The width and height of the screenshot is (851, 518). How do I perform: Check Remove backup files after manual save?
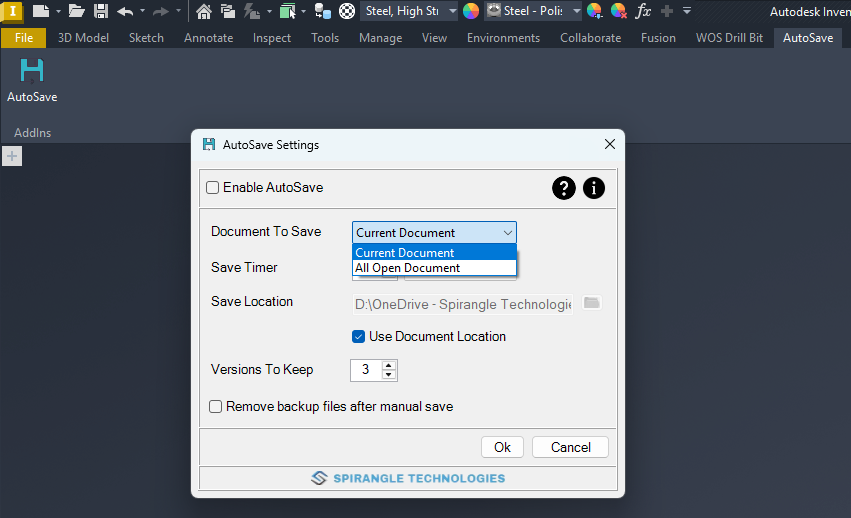point(215,407)
